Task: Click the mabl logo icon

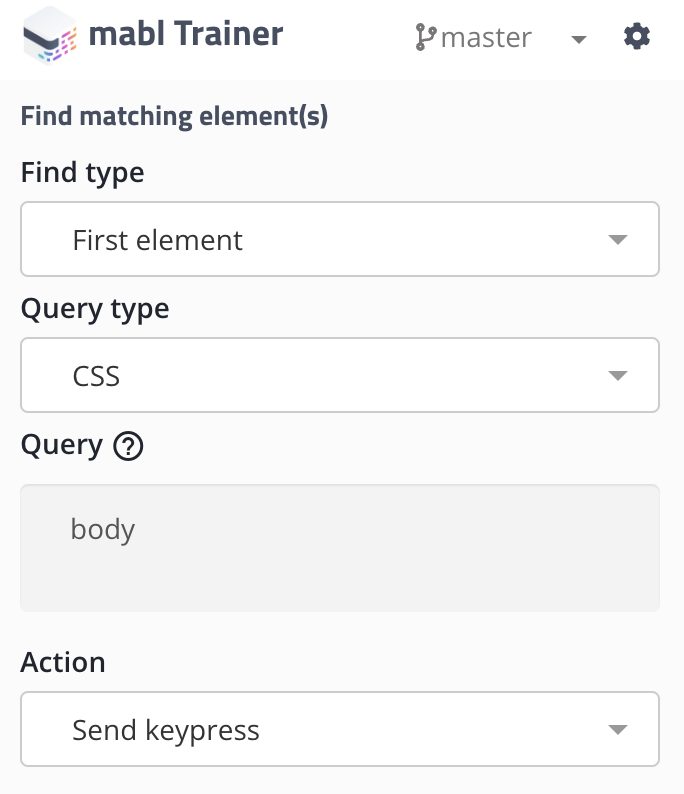Action: coord(49,37)
